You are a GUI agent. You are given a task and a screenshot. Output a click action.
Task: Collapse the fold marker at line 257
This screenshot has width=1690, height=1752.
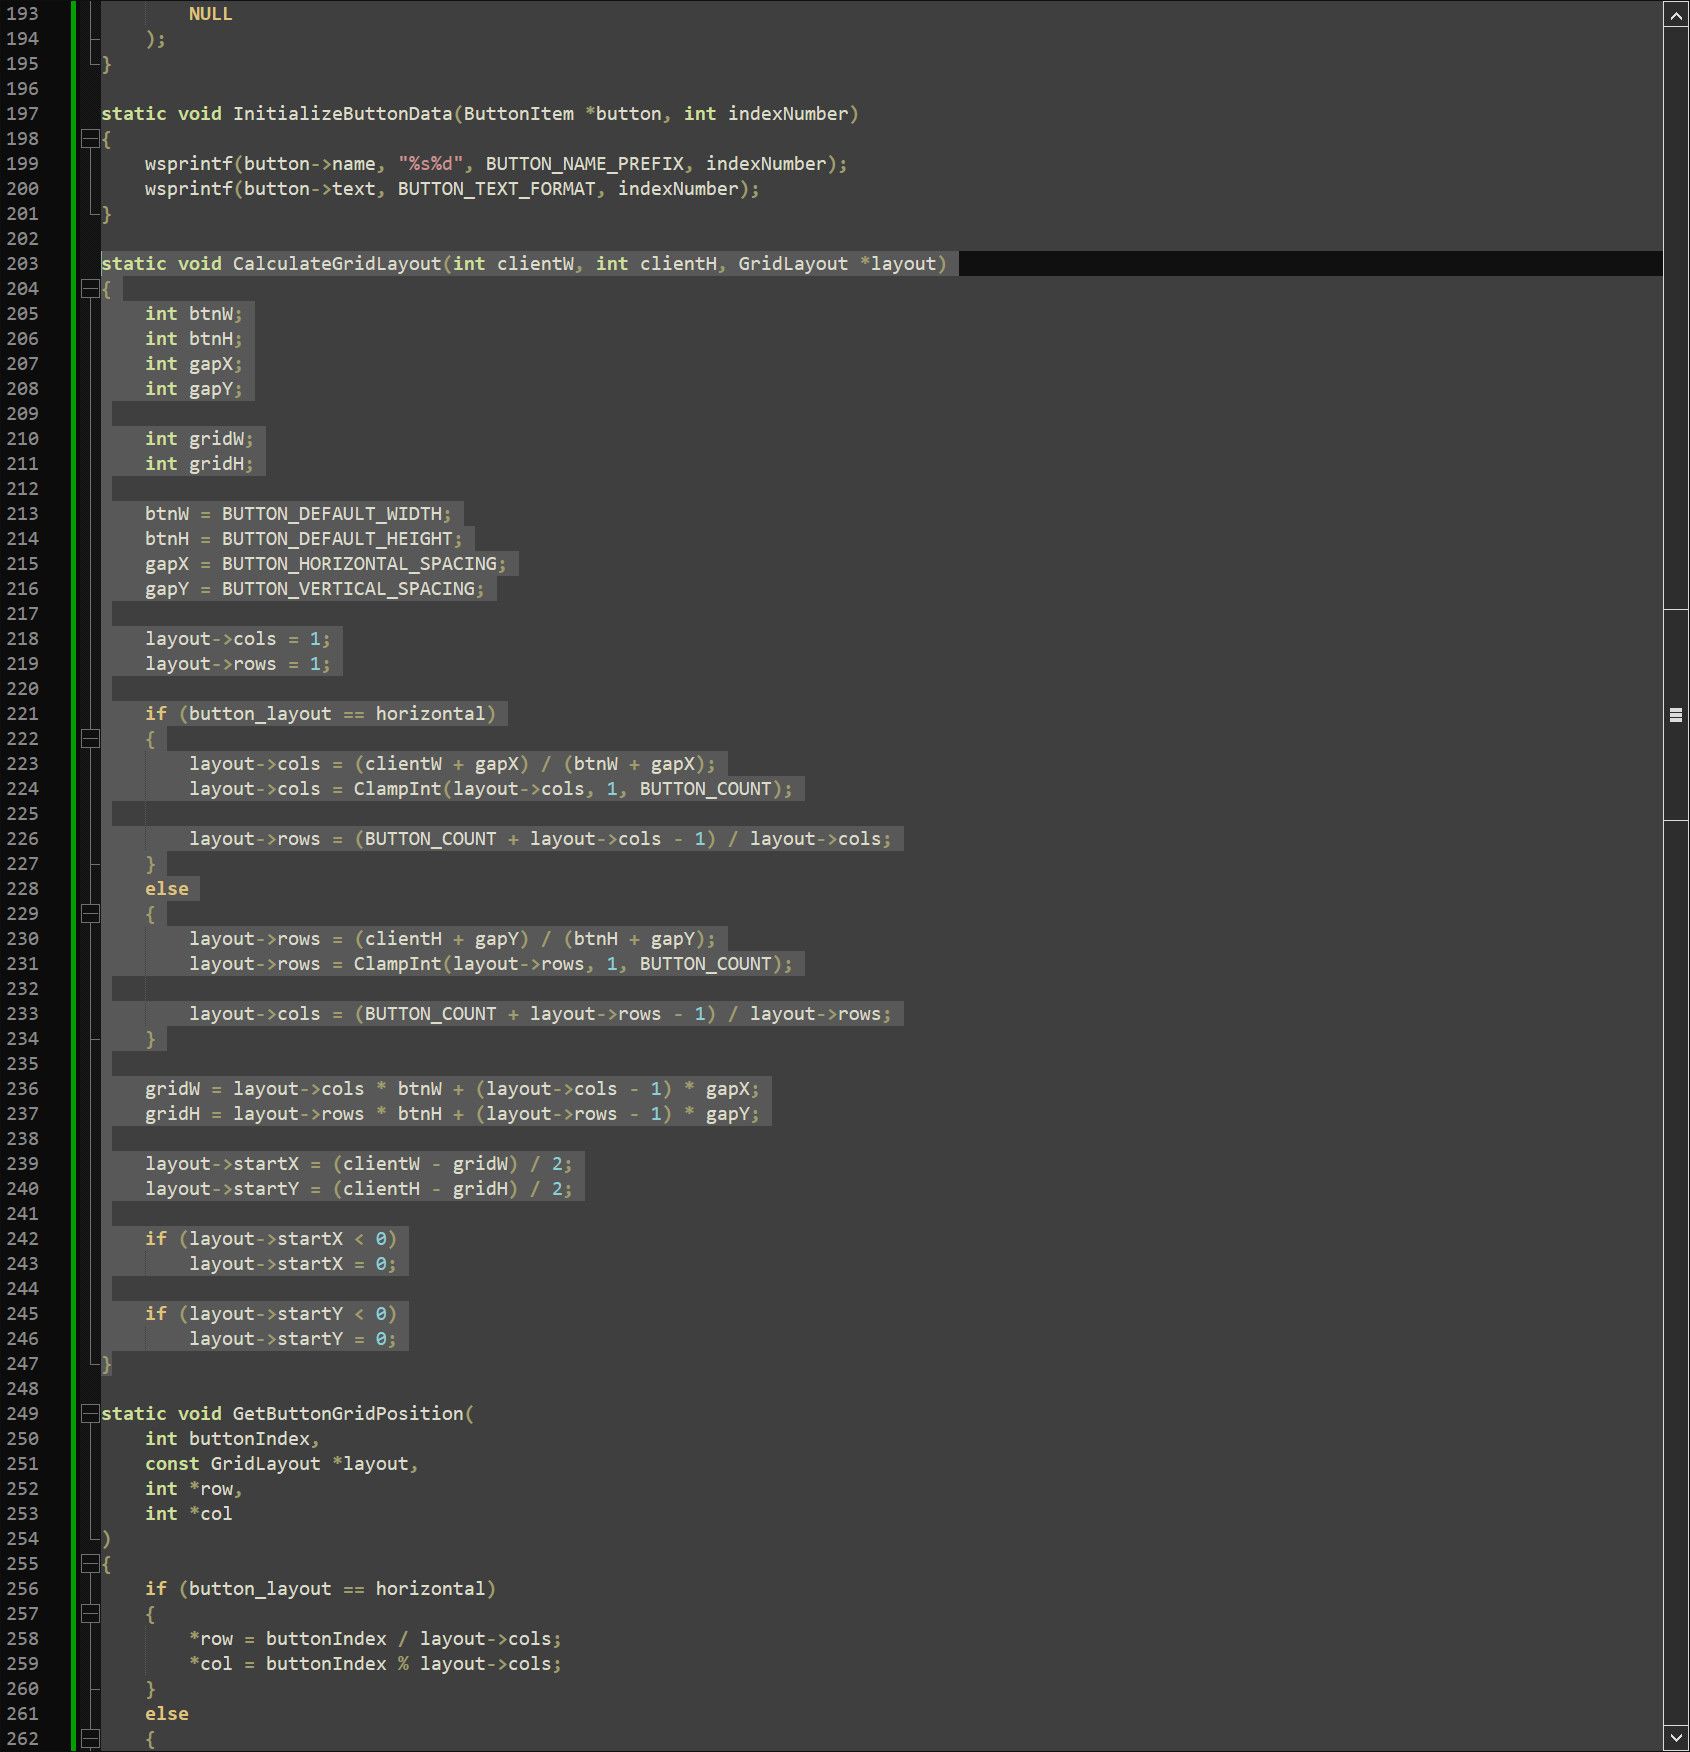point(90,1614)
